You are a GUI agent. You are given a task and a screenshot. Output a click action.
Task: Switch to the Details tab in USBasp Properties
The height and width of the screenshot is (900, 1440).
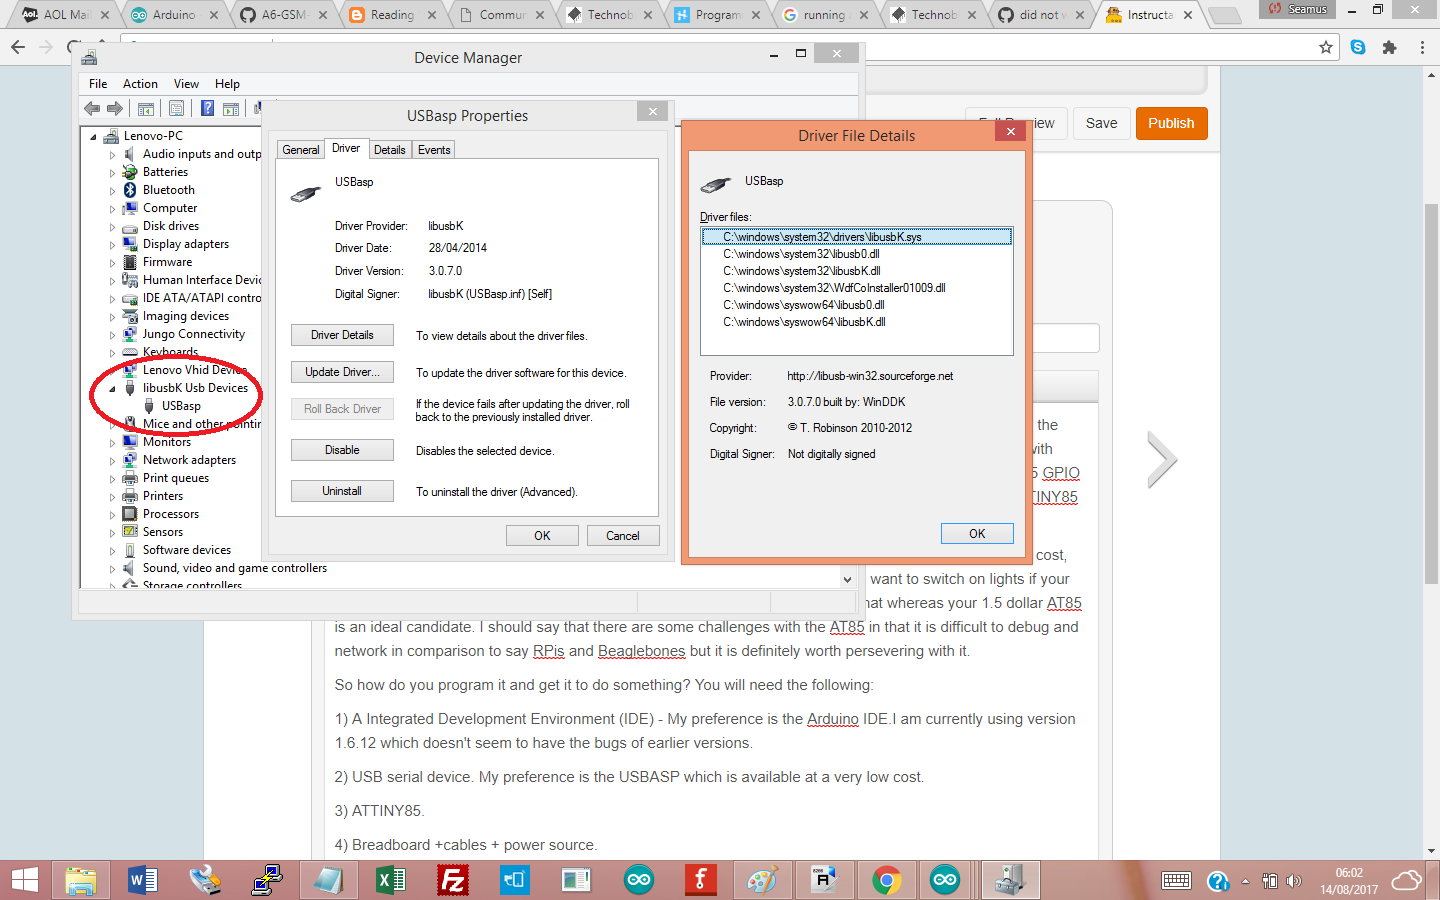[390, 150]
